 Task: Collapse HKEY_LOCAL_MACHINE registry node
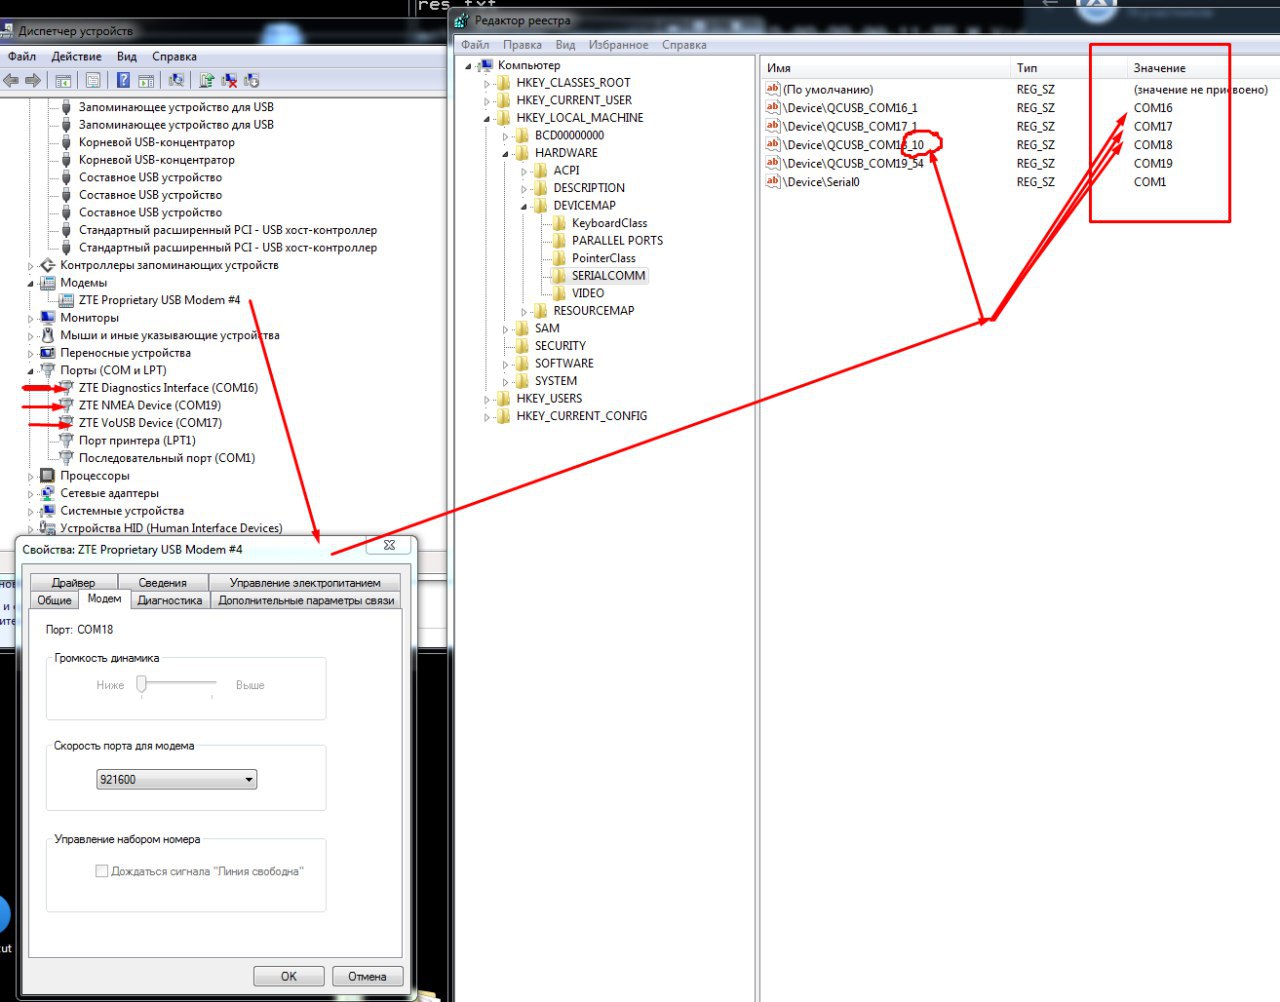click(x=487, y=118)
